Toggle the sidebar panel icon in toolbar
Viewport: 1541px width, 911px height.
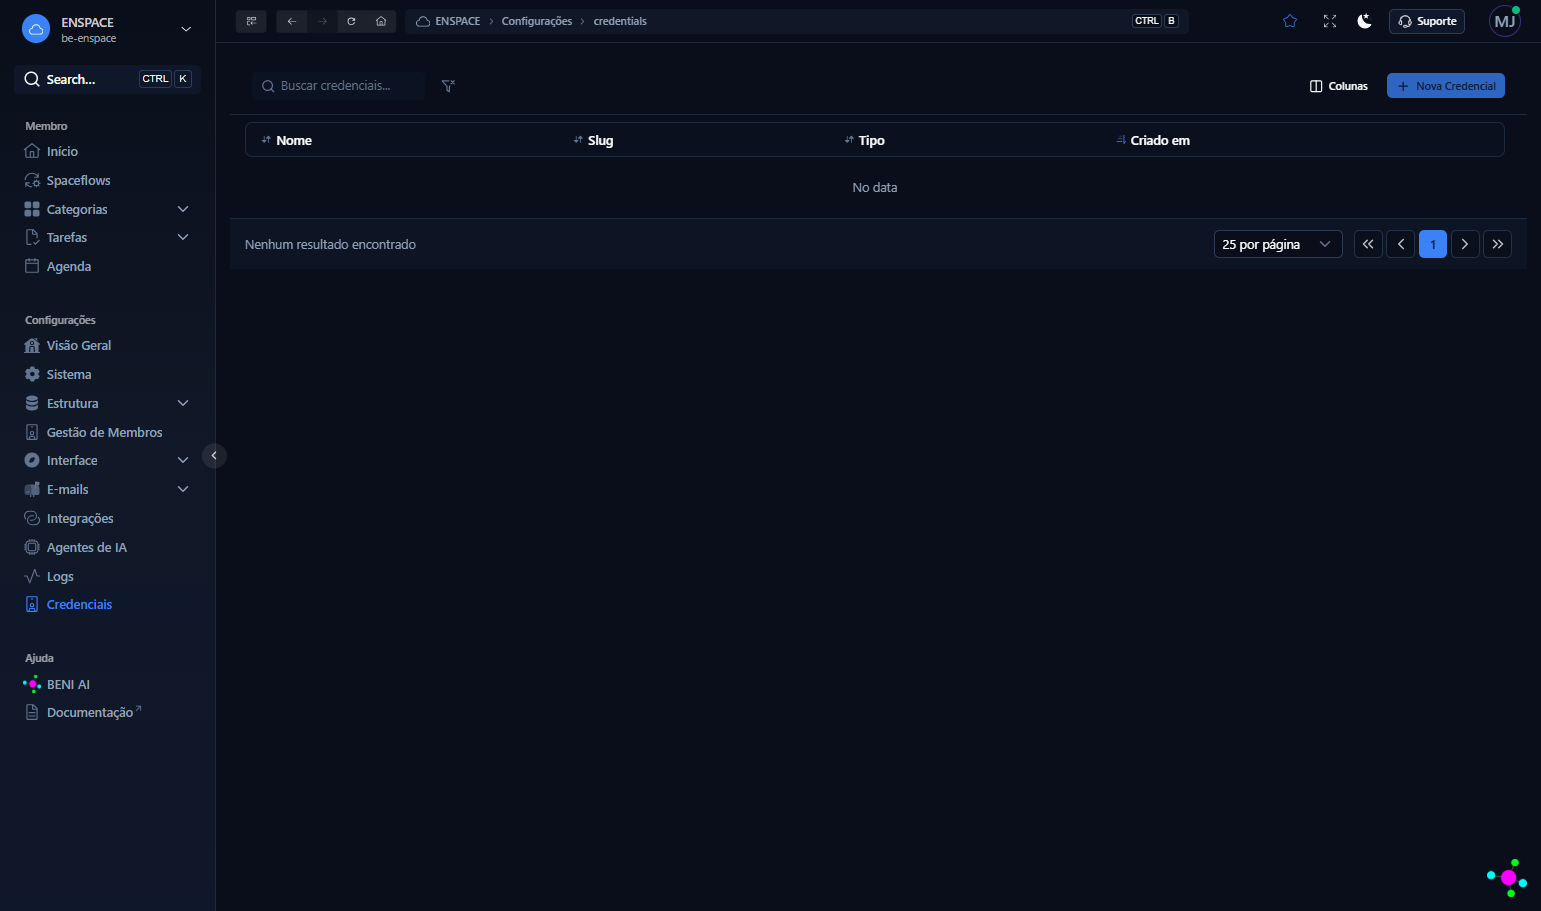point(251,21)
